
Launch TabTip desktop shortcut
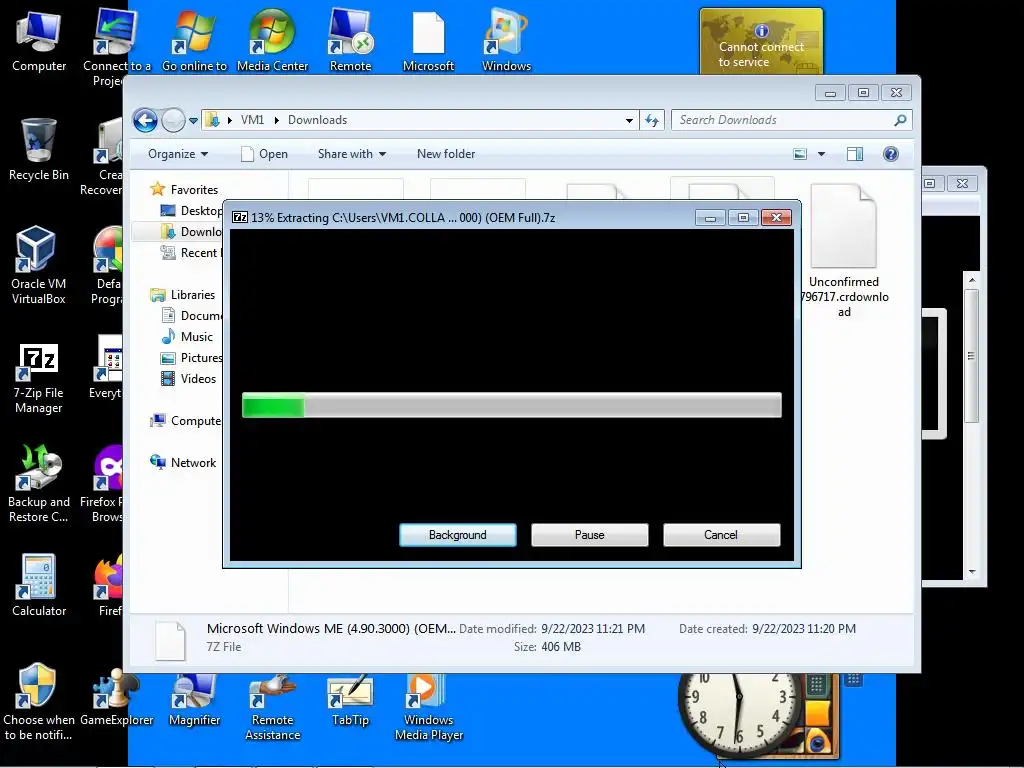tap(350, 700)
